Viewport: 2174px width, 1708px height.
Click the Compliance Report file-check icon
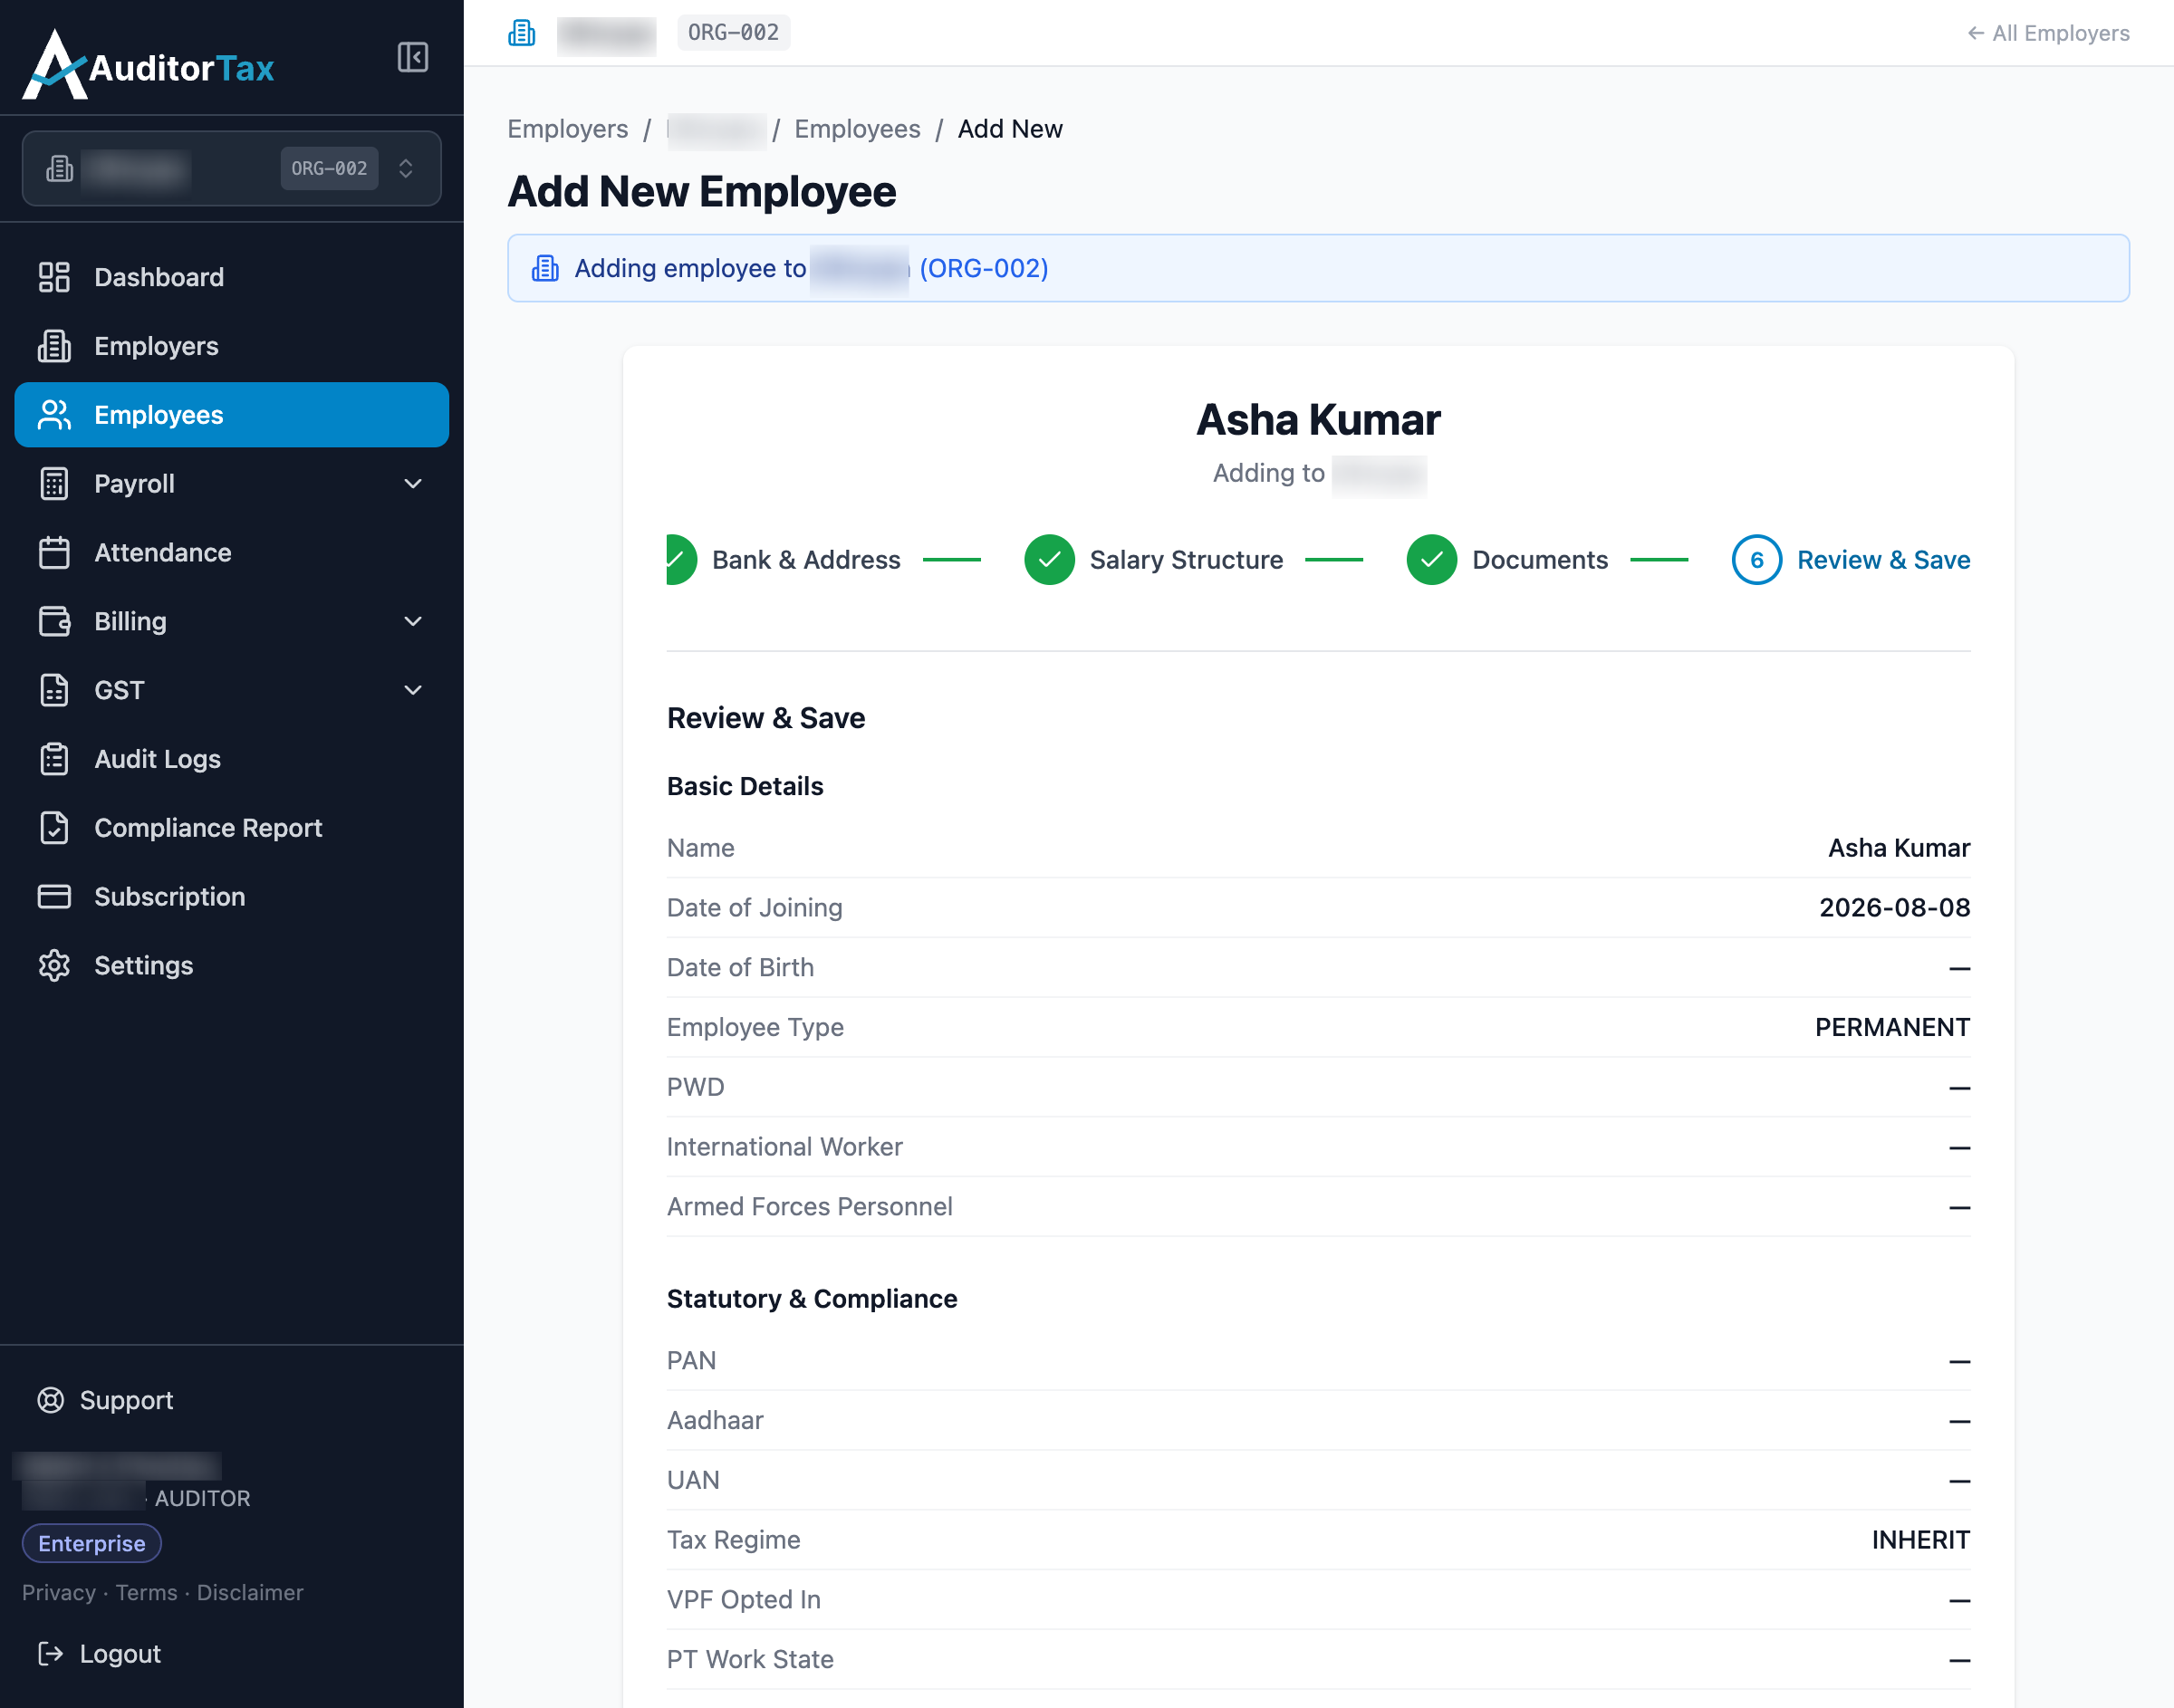tap(54, 828)
